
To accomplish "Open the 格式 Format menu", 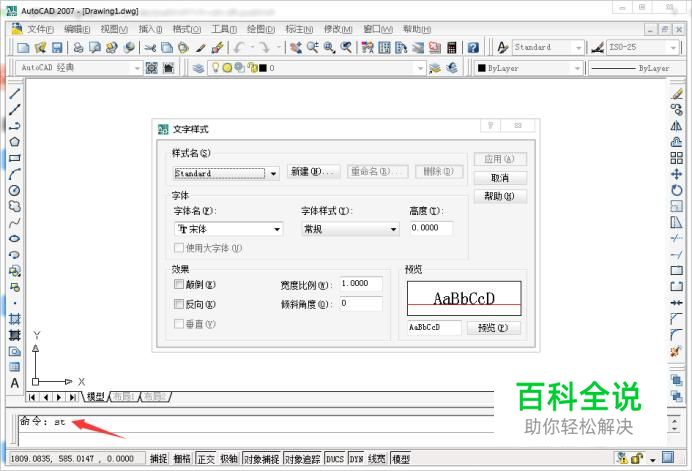I will click(x=187, y=29).
